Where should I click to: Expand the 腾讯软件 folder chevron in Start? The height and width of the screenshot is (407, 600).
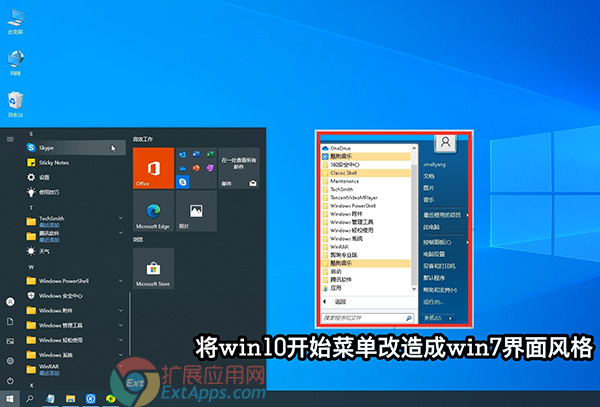pos(121,233)
